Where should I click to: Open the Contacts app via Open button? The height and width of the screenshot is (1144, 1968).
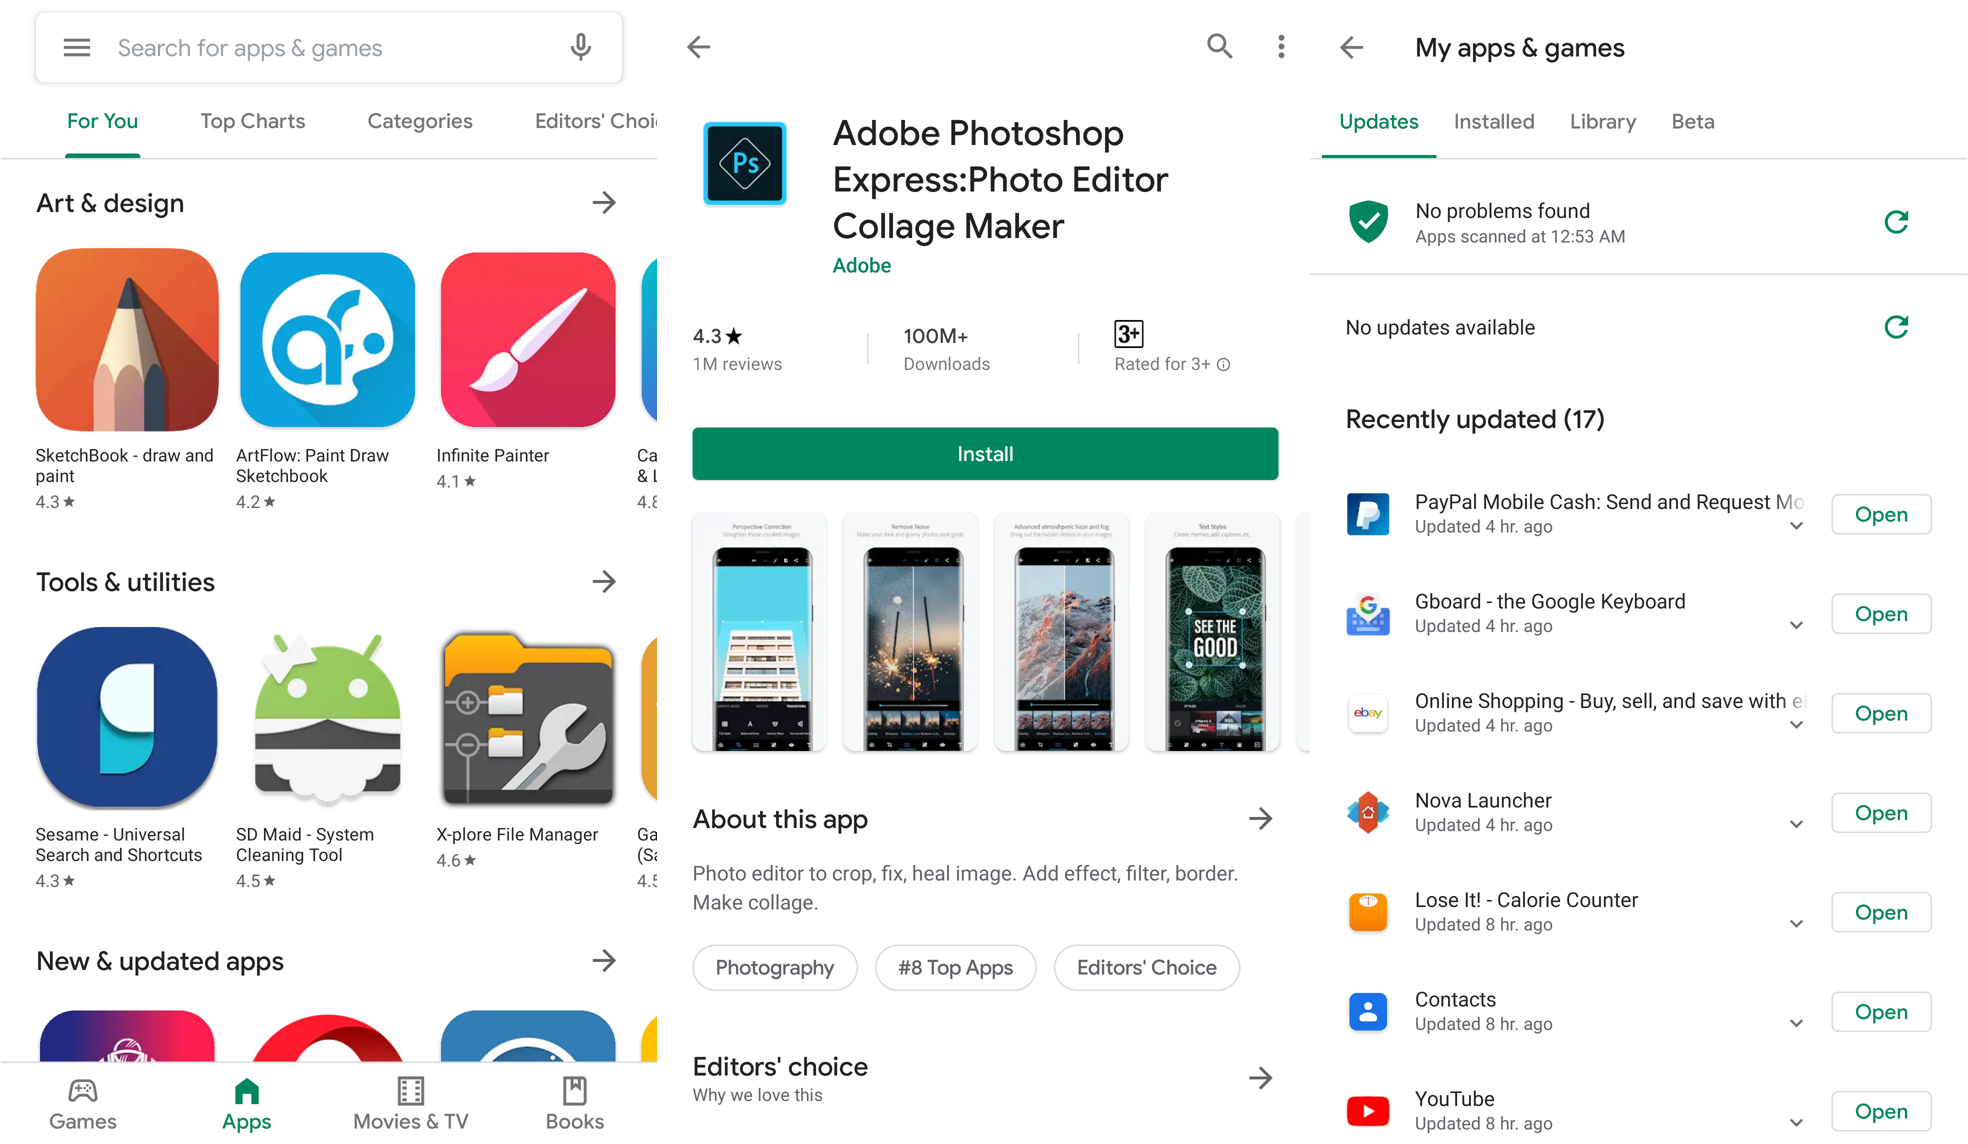tap(1881, 1012)
